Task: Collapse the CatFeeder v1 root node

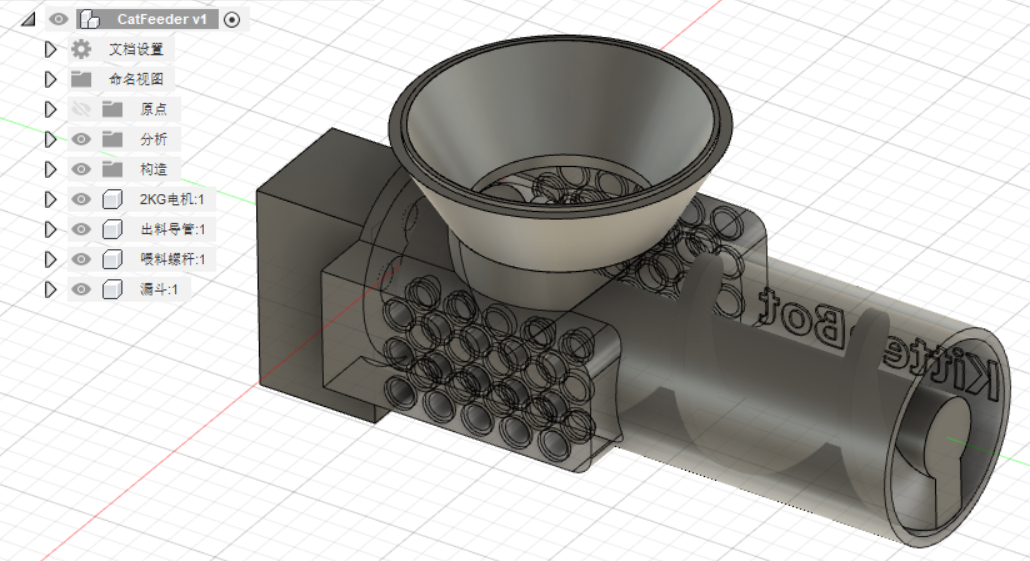Action: pos(28,20)
